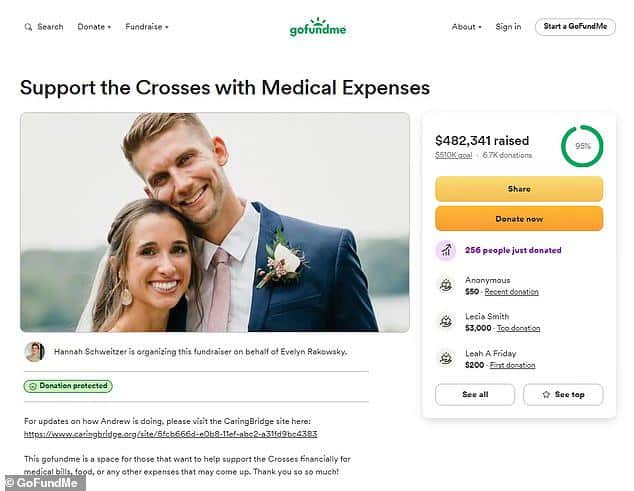Viewport: 634px width, 491px height.
Task: Expand the Fundraise dropdown menu
Action: pos(146,27)
